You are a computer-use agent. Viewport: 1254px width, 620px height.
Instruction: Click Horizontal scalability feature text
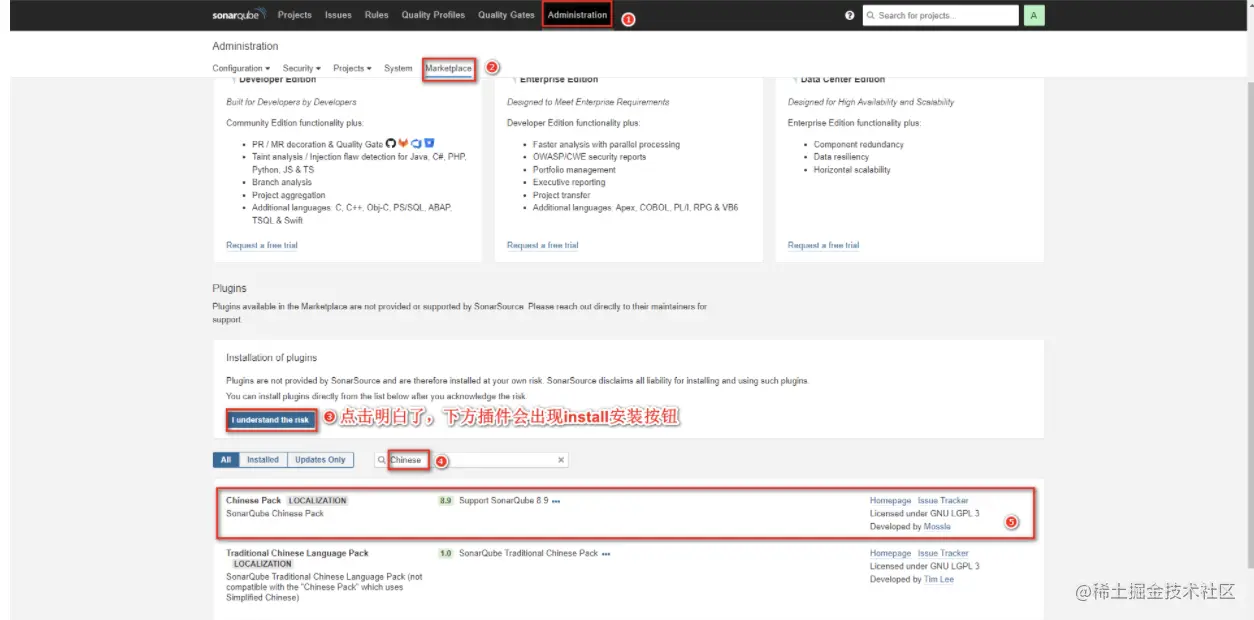[852, 170]
